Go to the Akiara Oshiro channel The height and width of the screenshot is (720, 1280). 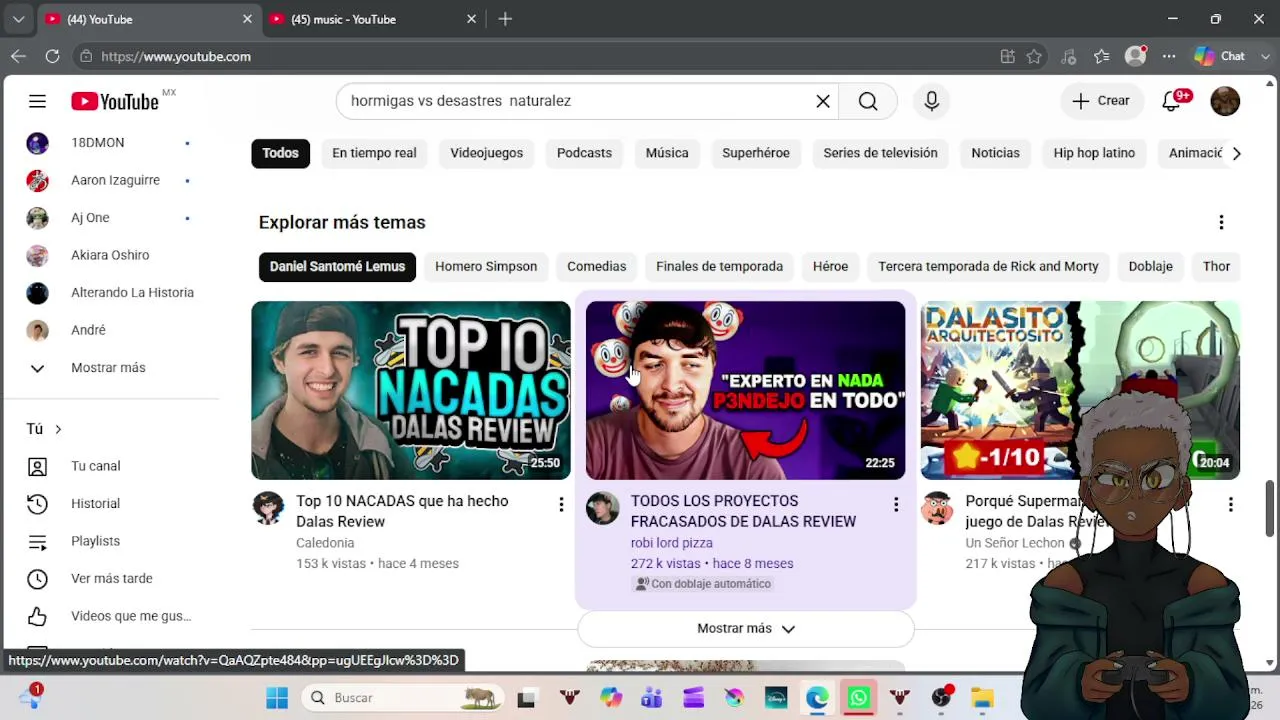click(110, 255)
